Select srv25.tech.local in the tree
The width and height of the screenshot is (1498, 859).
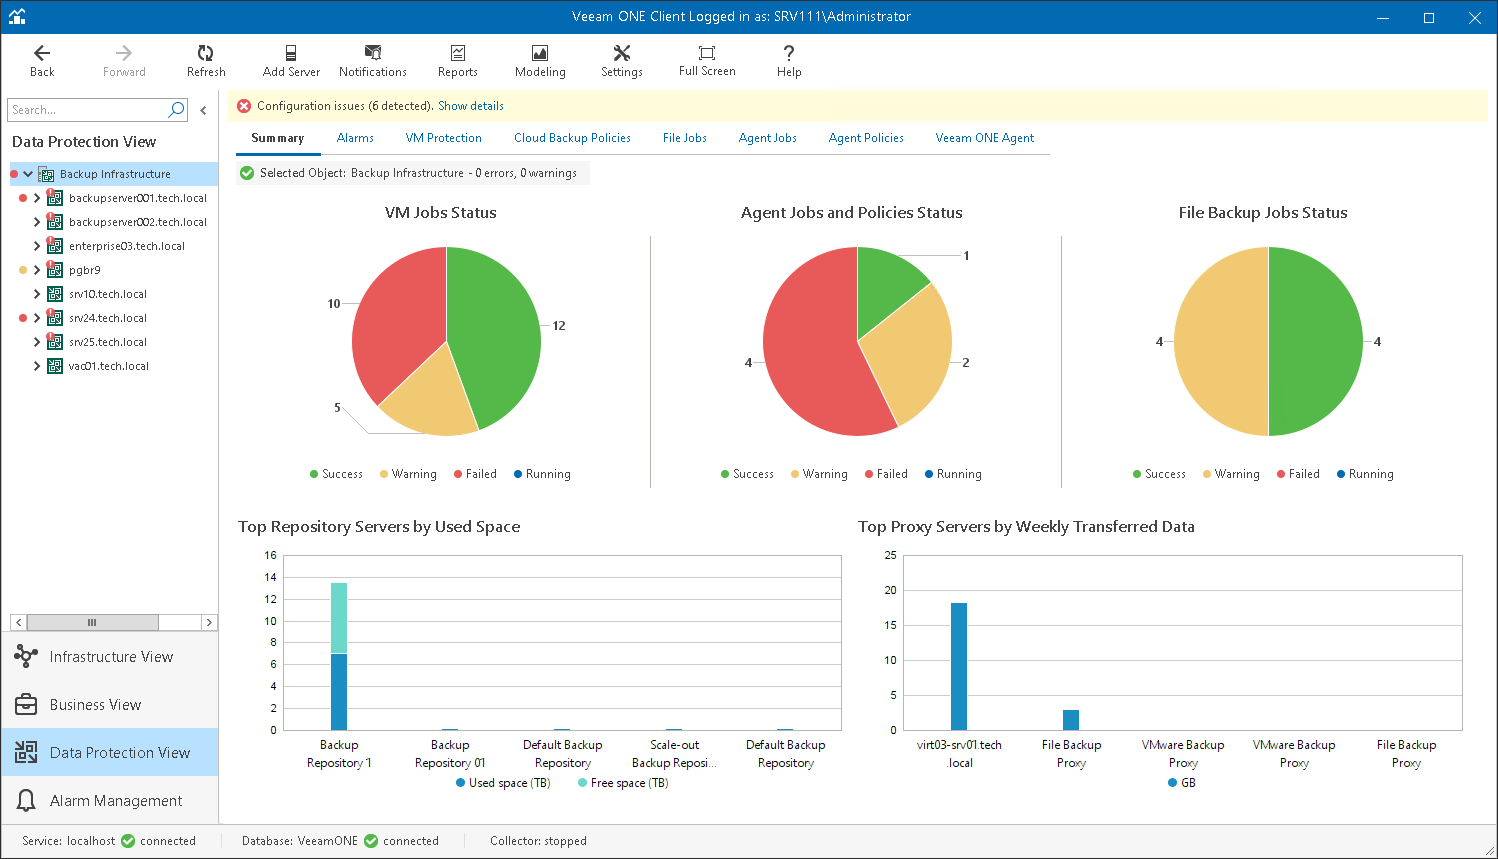[108, 342]
